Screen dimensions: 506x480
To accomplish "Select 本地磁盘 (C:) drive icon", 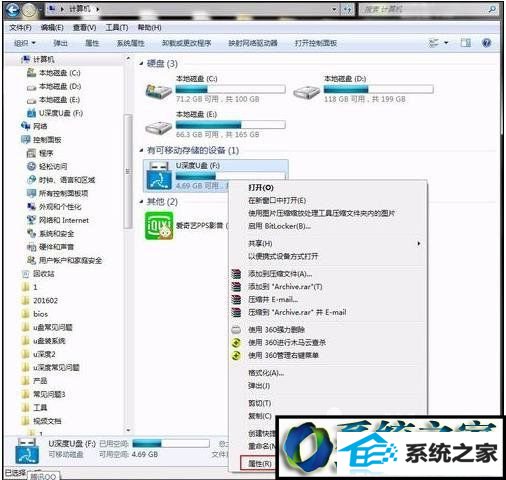I will coord(158,91).
